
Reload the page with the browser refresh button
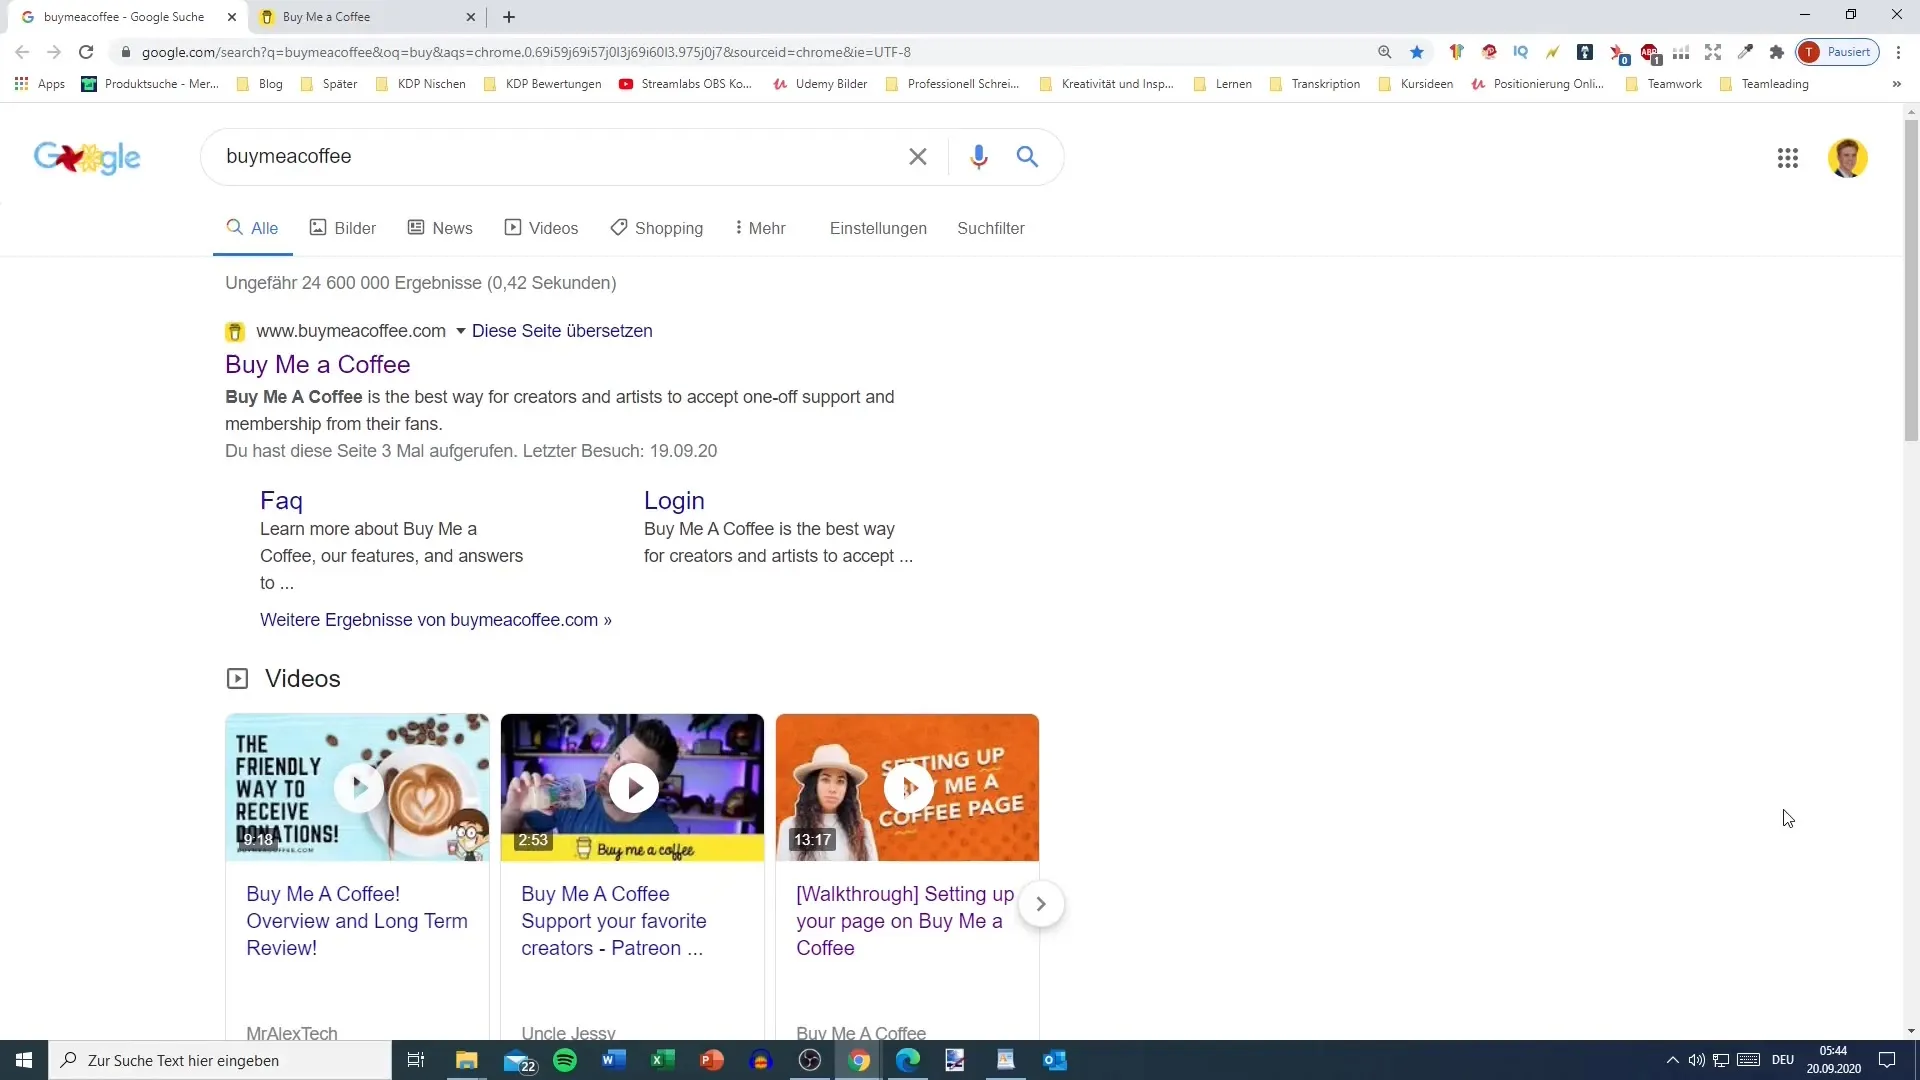point(86,52)
